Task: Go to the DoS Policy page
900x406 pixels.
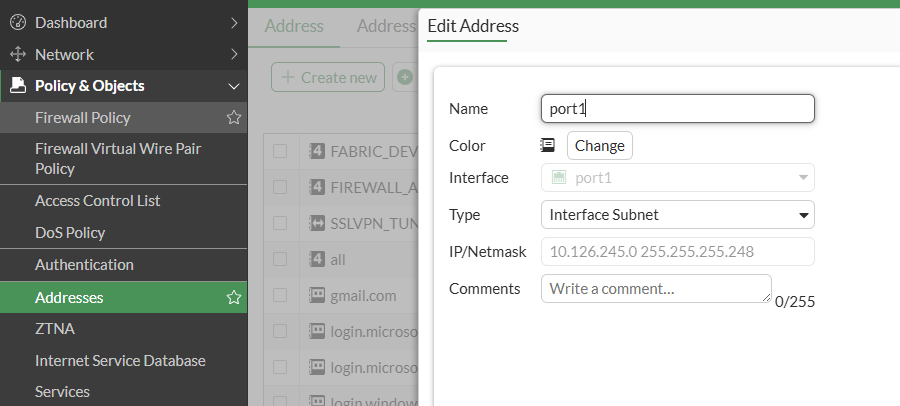Action: click(x=70, y=233)
